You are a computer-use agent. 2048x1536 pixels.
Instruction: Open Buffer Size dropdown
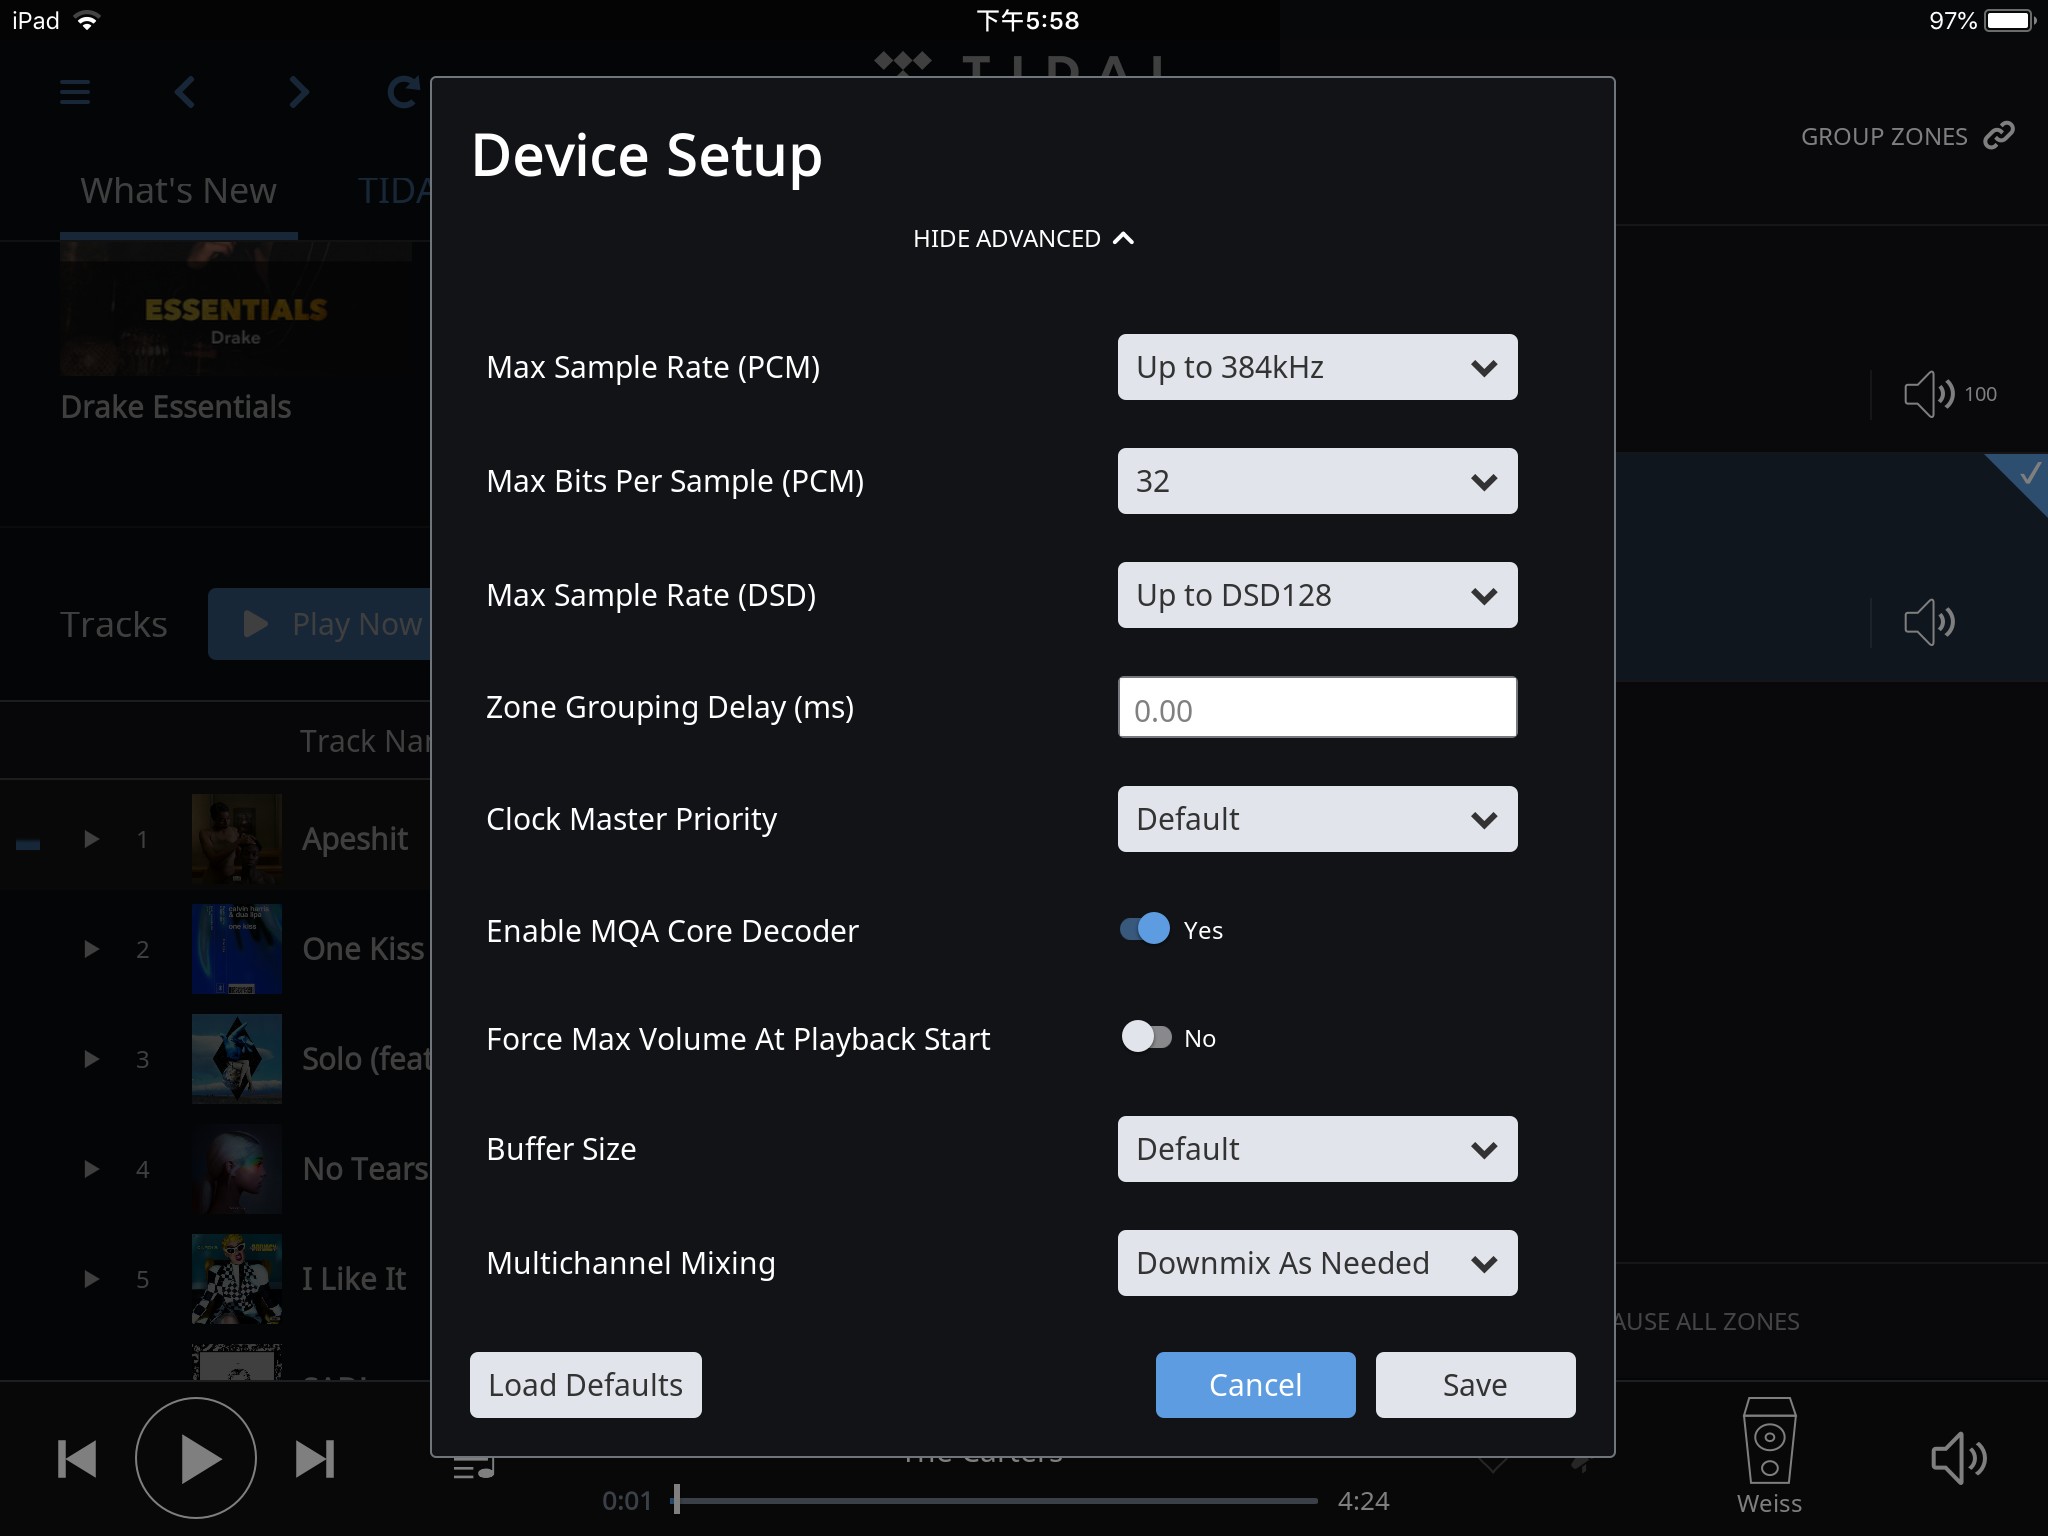point(1317,1149)
